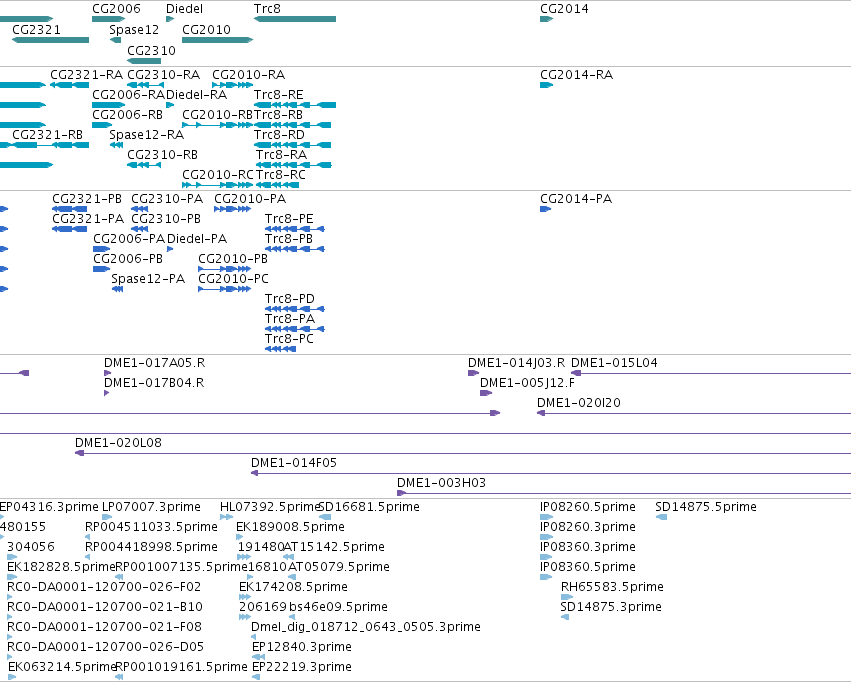This screenshot has width=851, height=682.
Task: Select the CG2321 gene feature bar
Action: 50,40
